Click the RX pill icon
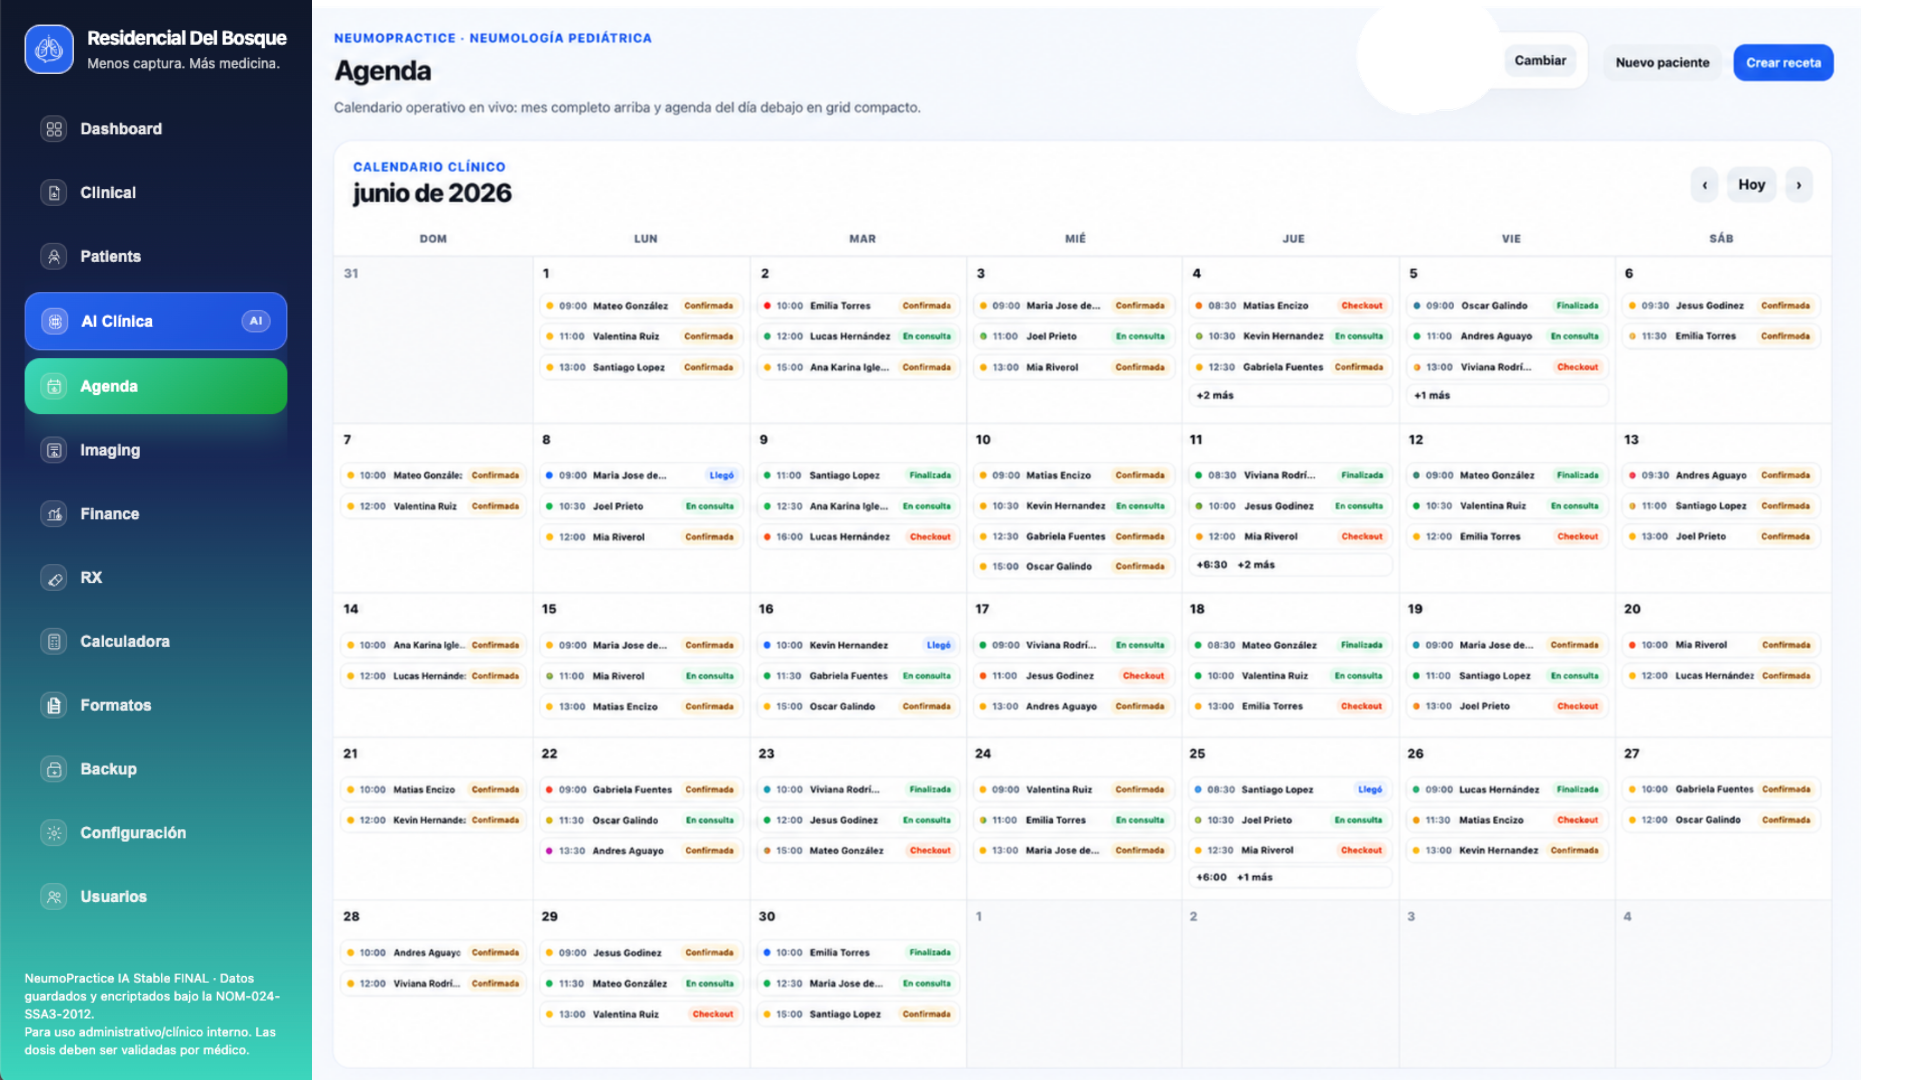Viewport: 1920px width, 1080px height. pos(54,578)
